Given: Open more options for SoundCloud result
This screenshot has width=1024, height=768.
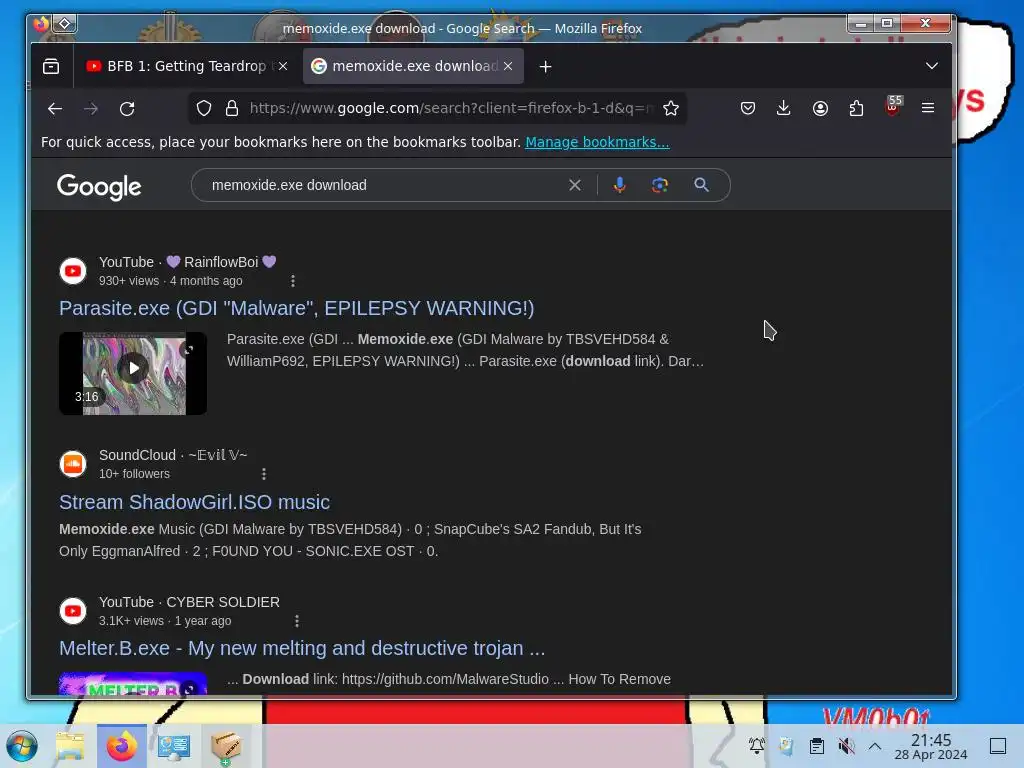Looking at the screenshot, I should (264, 474).
